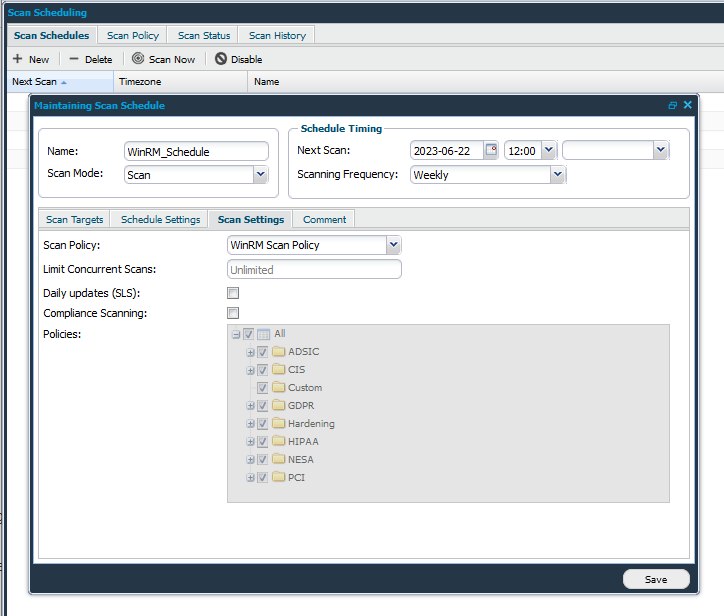
Task: Switch to the Scan Targets tab
Action: (x=74, y=220)
